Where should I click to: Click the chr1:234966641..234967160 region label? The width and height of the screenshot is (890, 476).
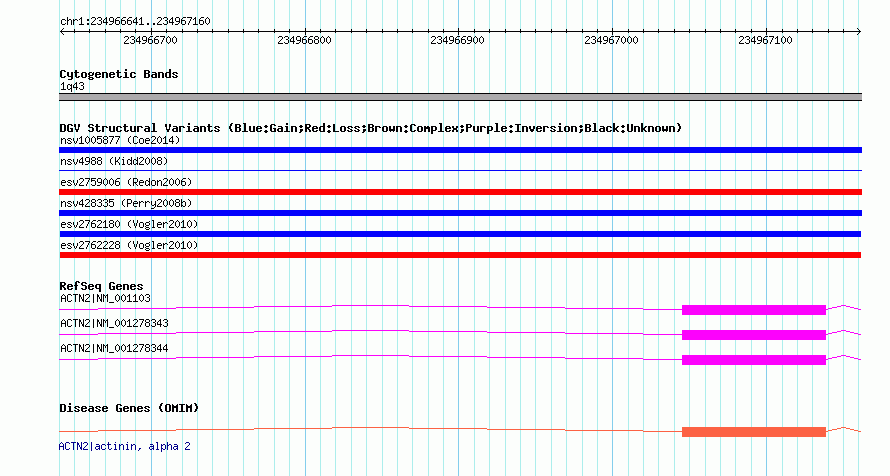point(135,22)
